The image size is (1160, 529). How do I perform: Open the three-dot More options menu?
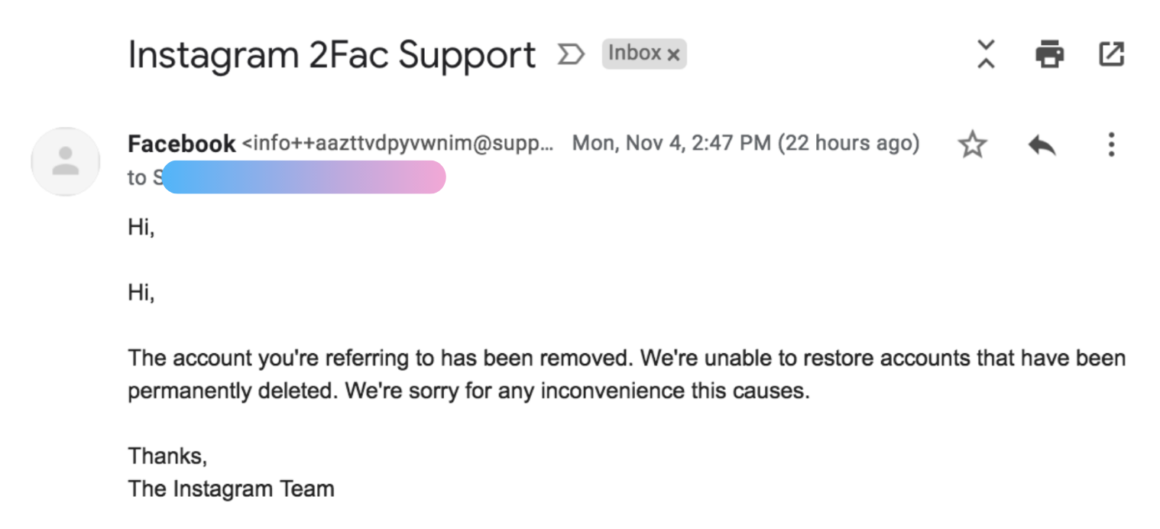[1110, 145]
